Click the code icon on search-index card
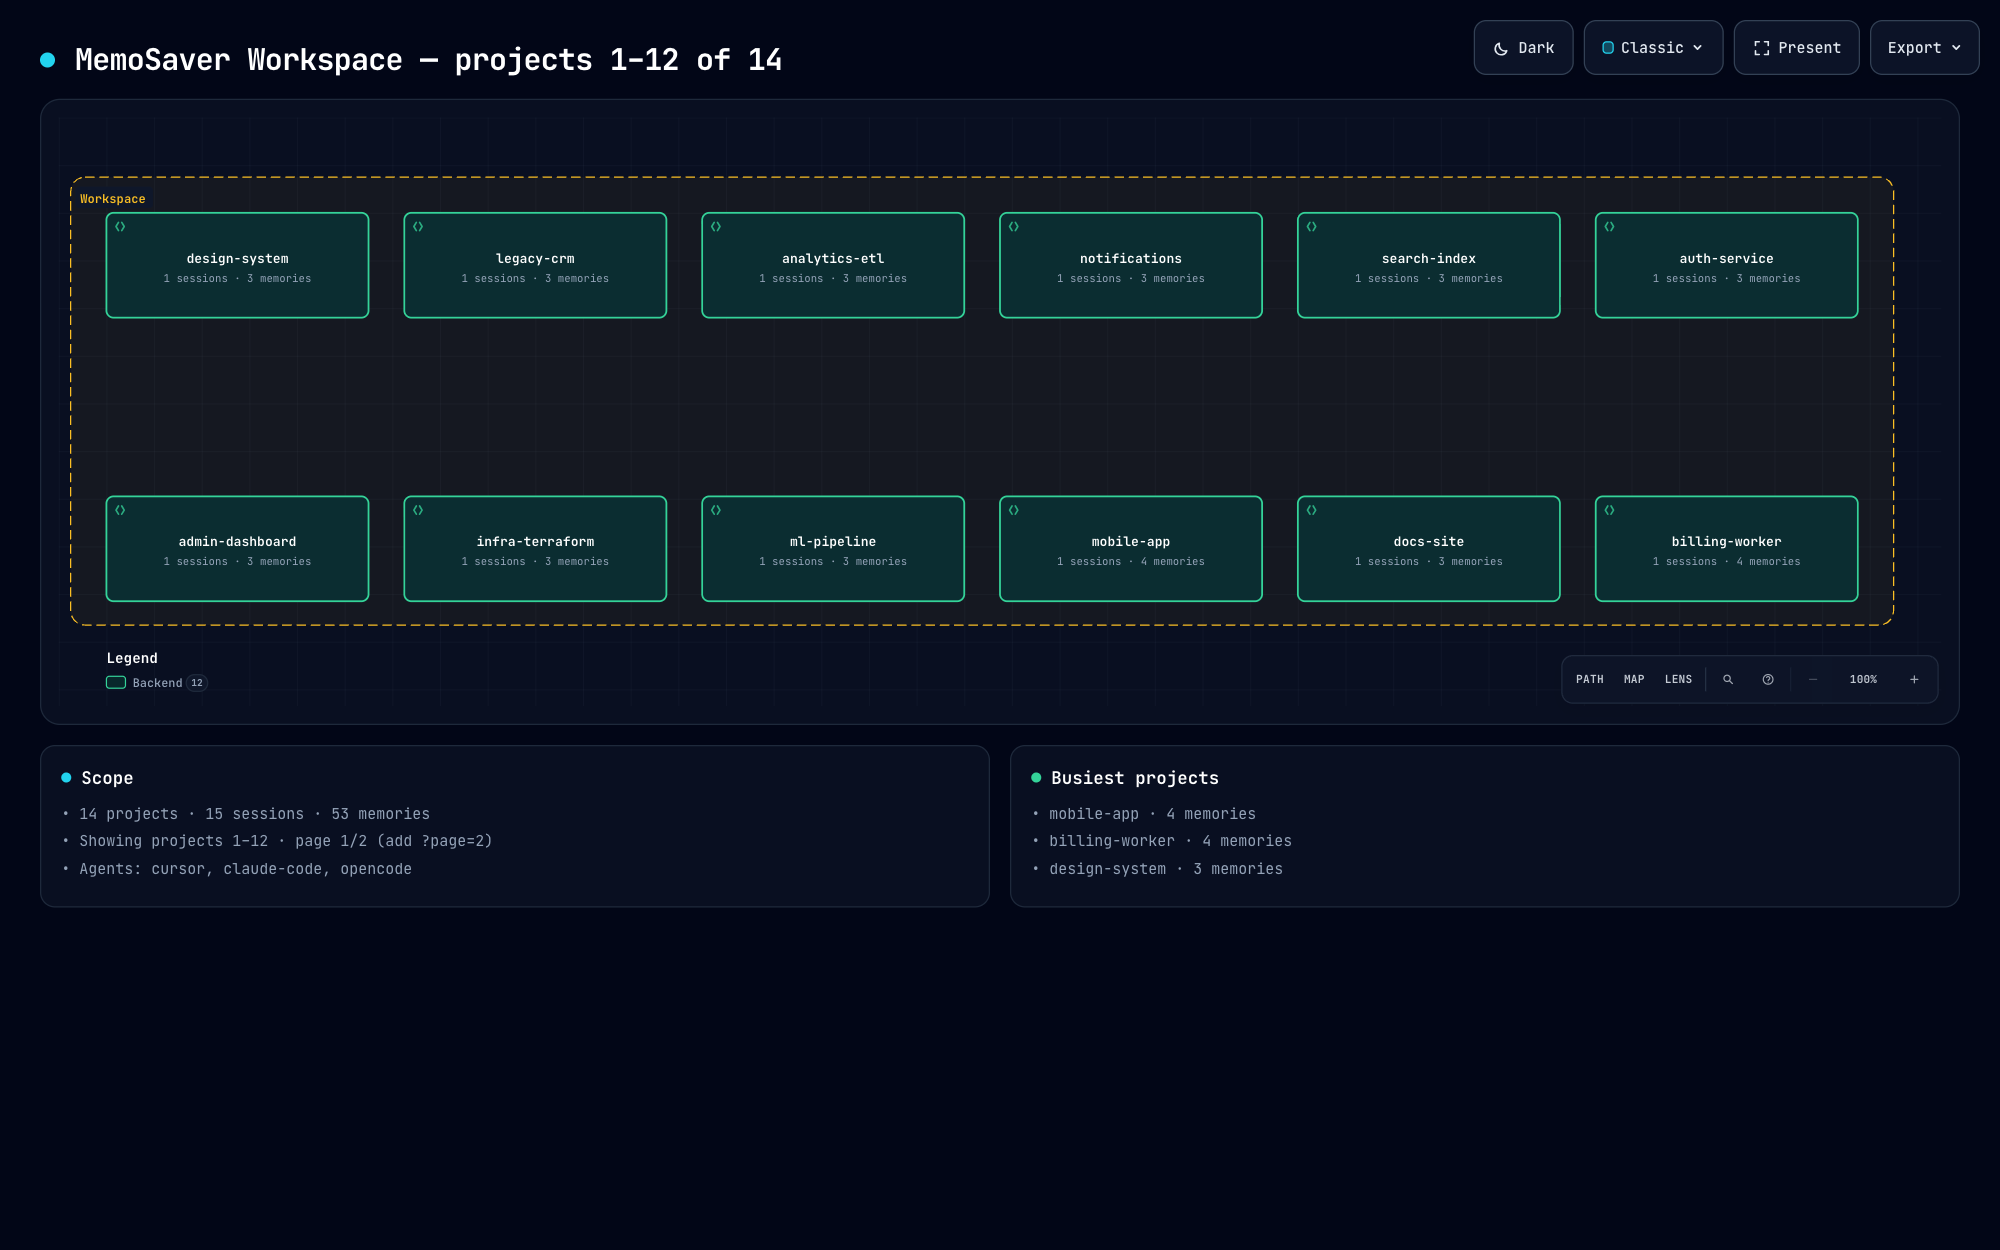This screenshot has height=1250, width=2000. [1312, 227]
